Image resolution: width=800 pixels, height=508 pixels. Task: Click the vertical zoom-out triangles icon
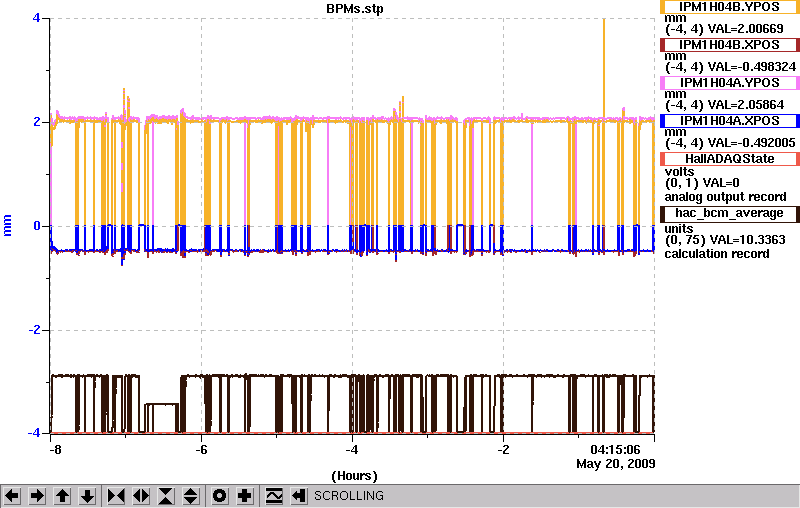tap(191, 496)
